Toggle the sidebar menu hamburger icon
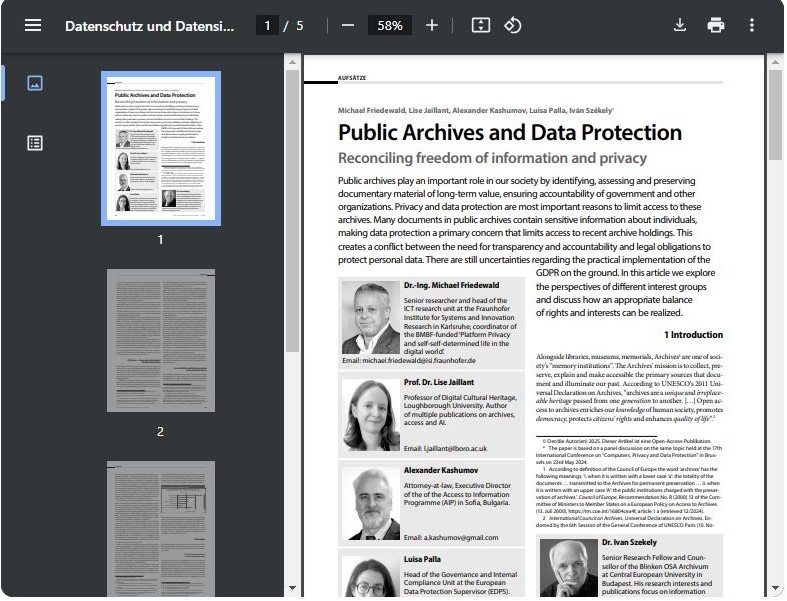Image resolution: width=787 pixels, height=601 pixels. point(33,26)
